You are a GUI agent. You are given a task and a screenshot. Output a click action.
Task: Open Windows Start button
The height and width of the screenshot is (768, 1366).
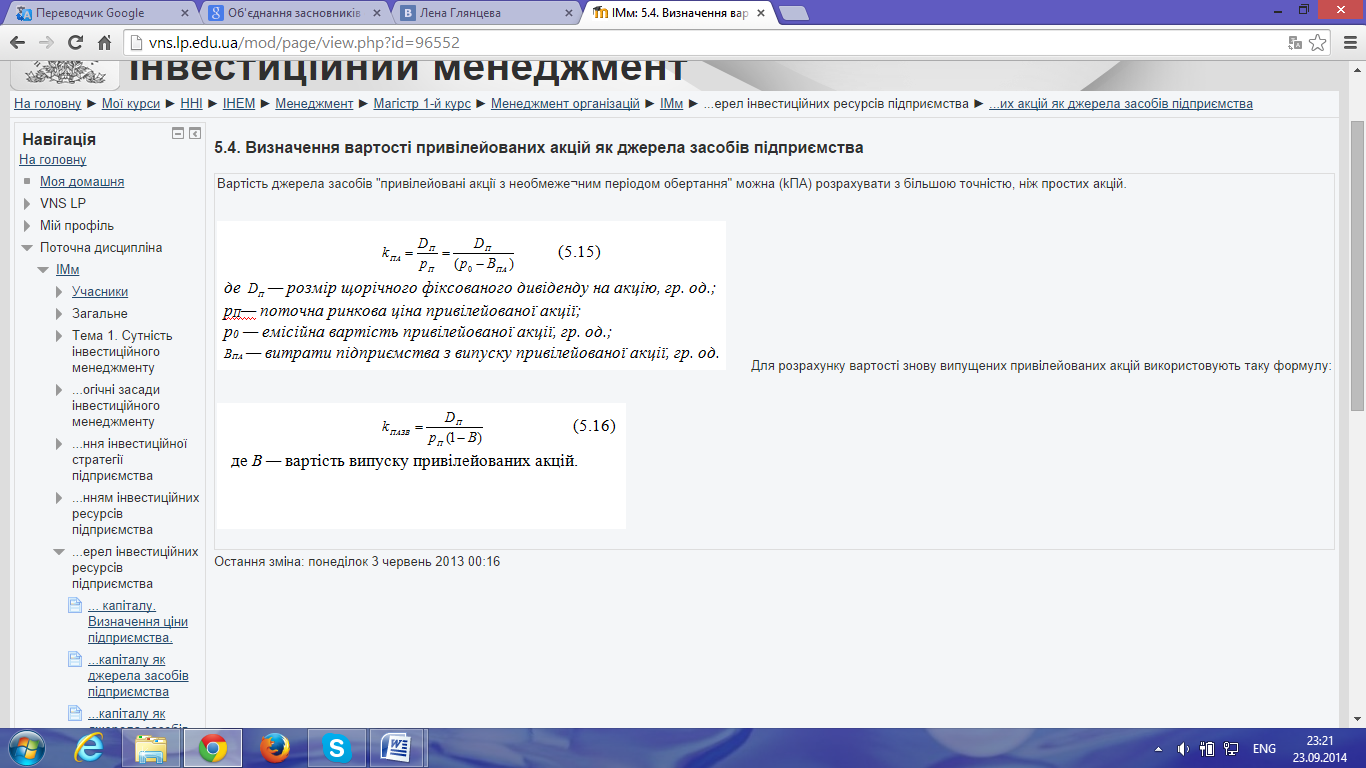tap(26, 747)
